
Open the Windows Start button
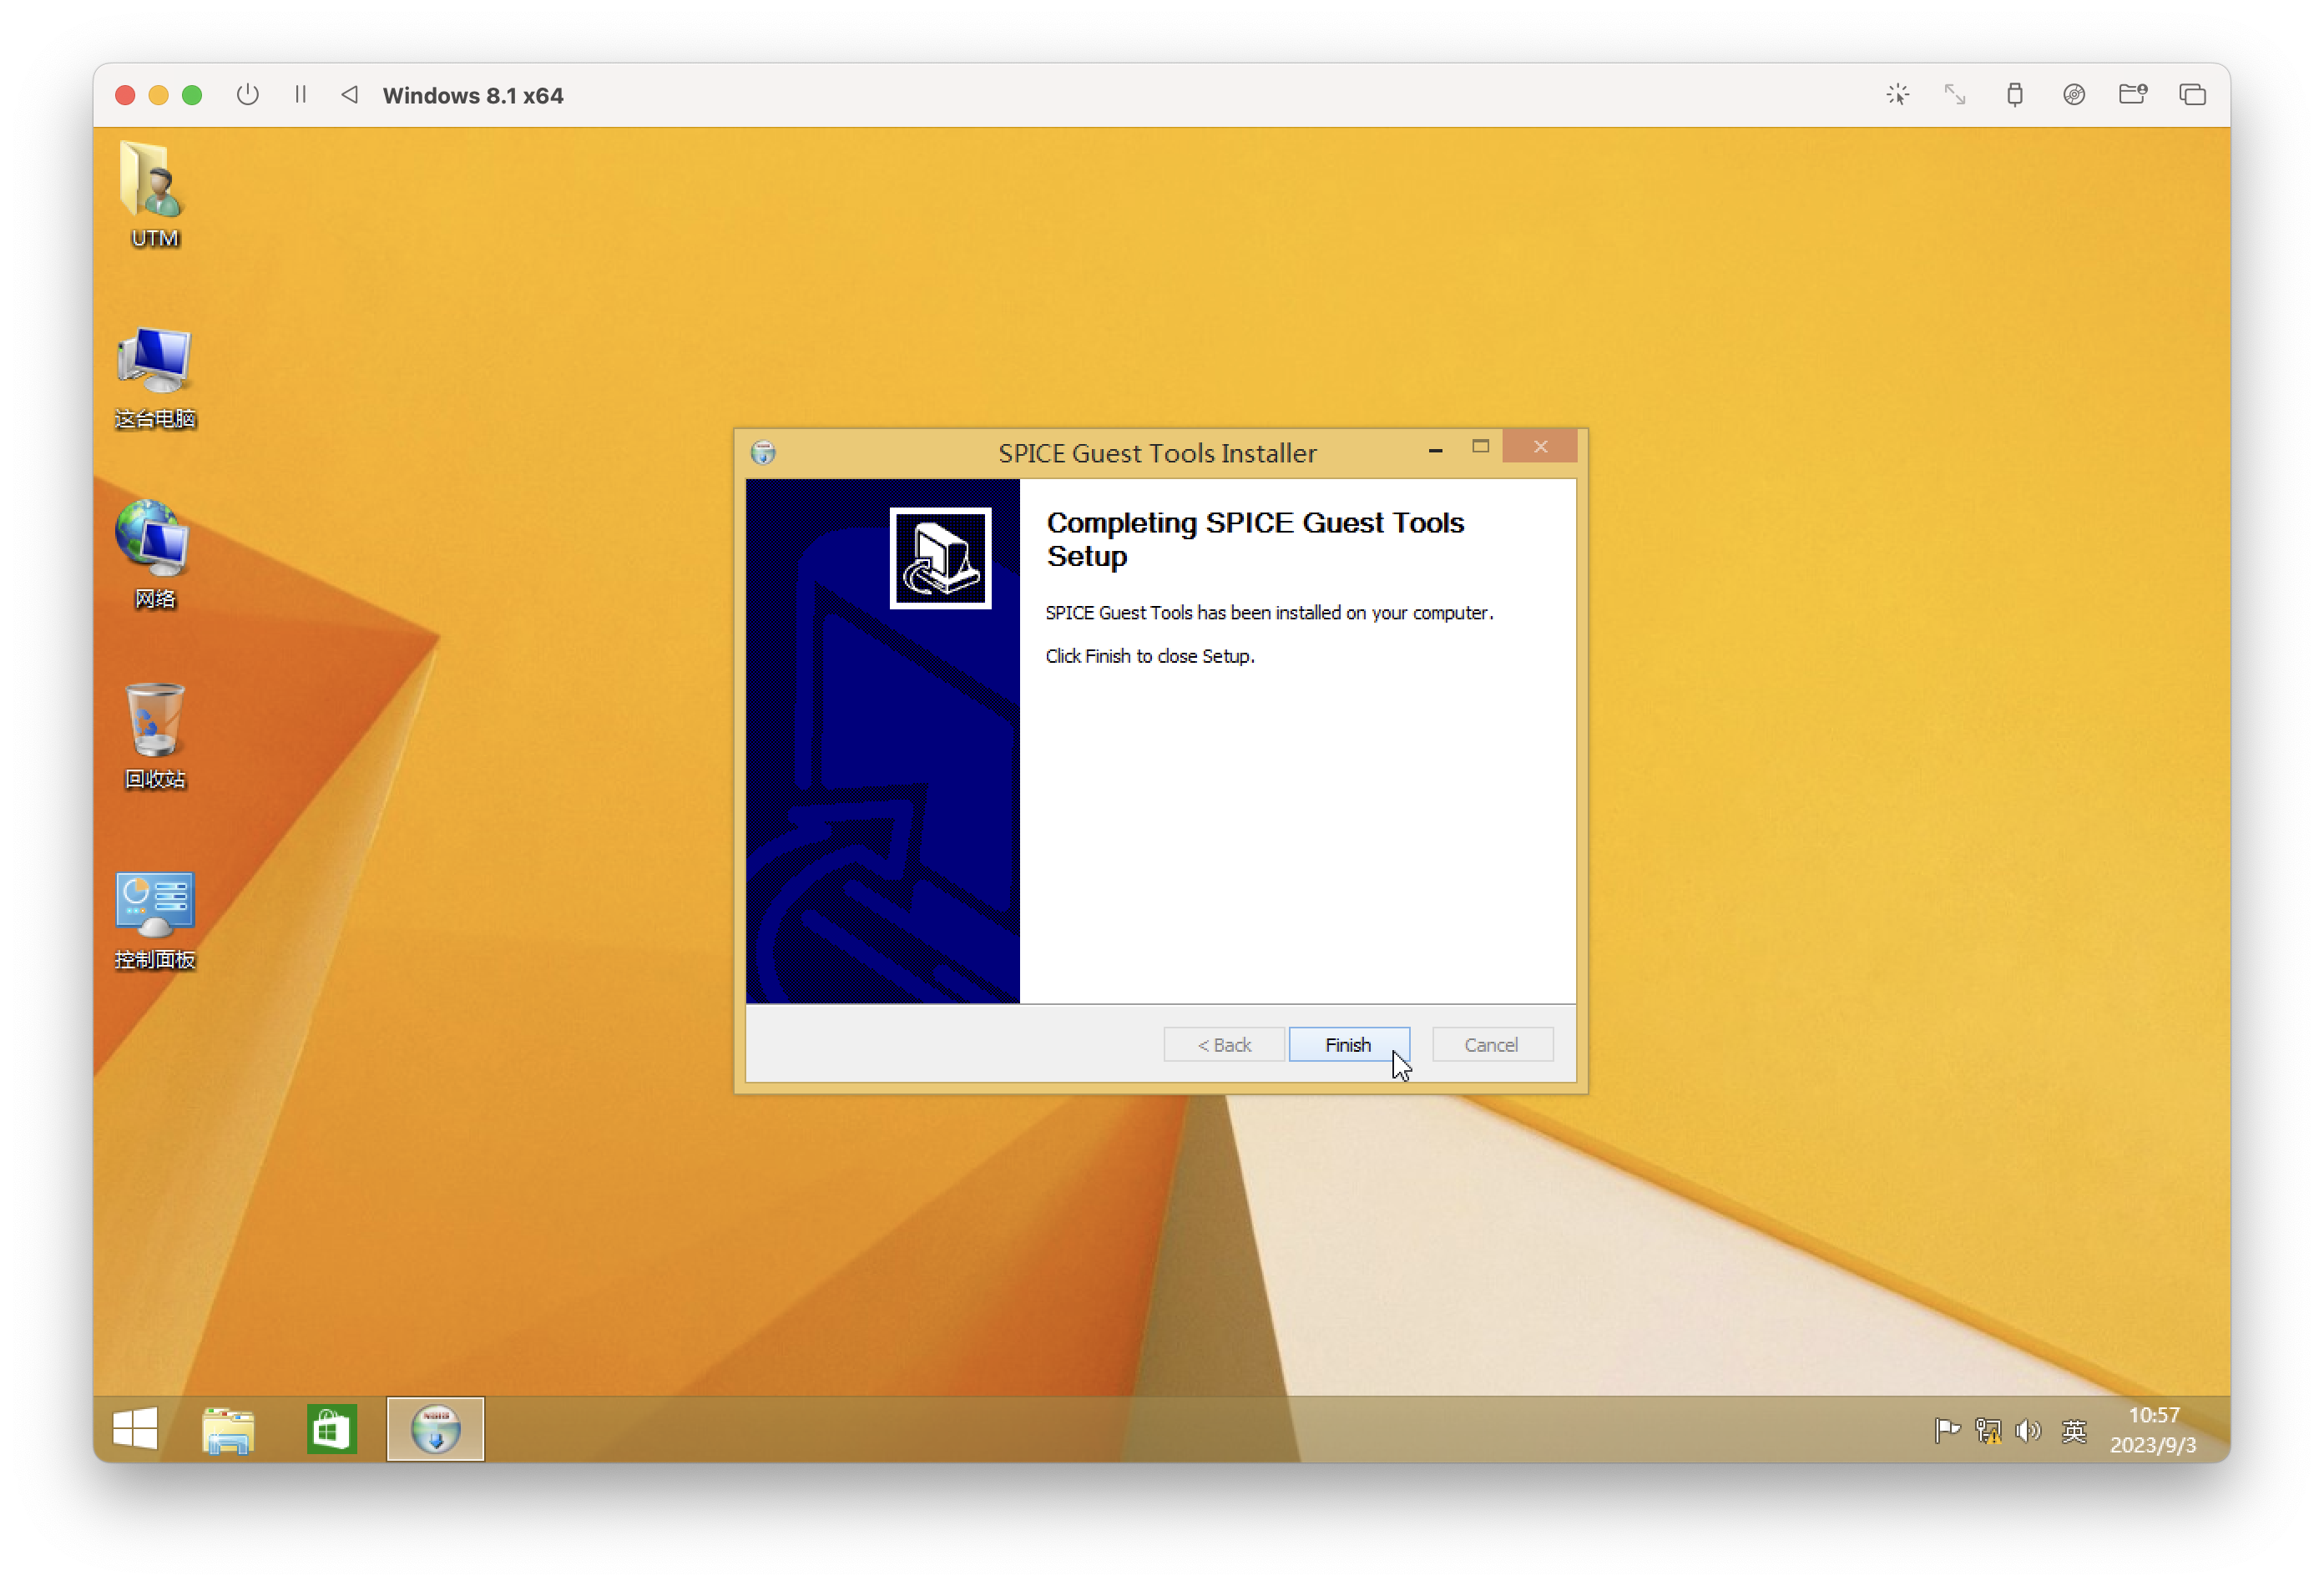[135, 1428]
